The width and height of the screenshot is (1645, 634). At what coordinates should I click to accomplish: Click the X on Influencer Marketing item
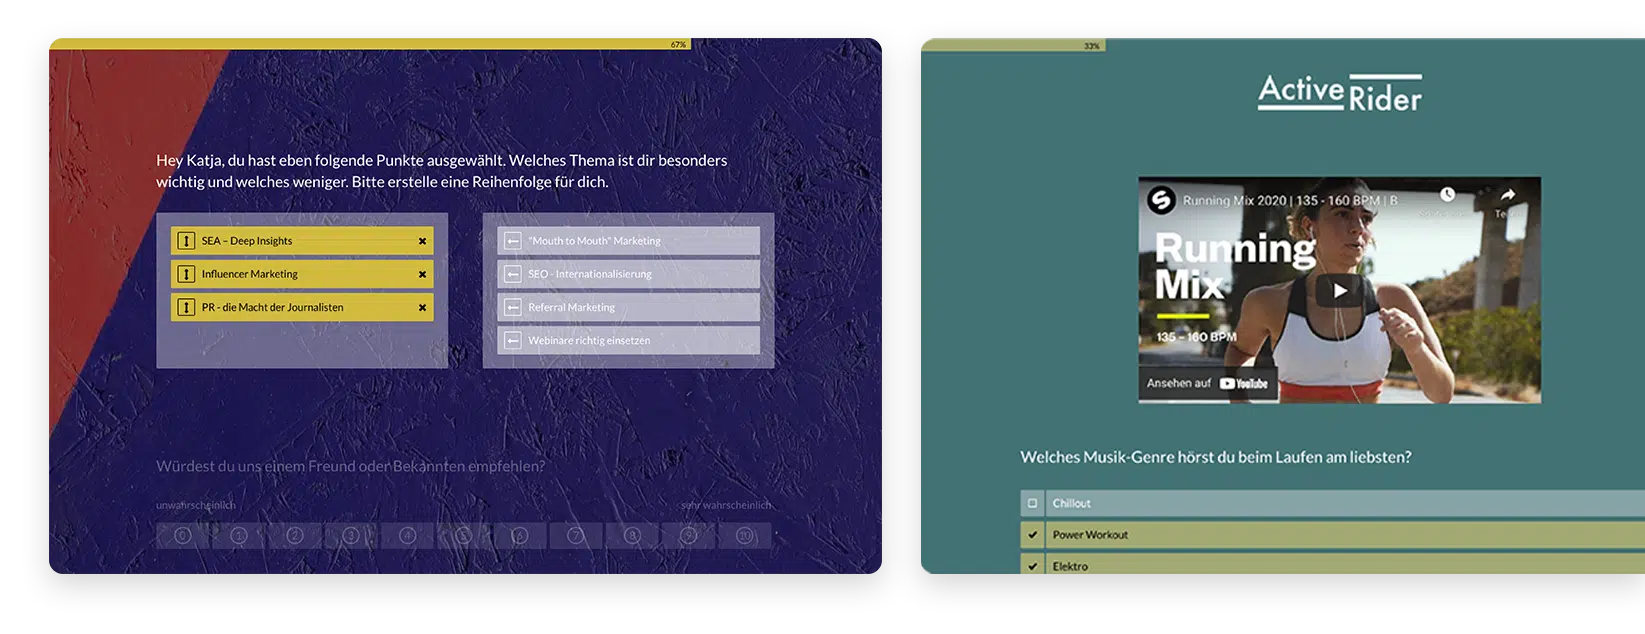[x=422, y=274]
